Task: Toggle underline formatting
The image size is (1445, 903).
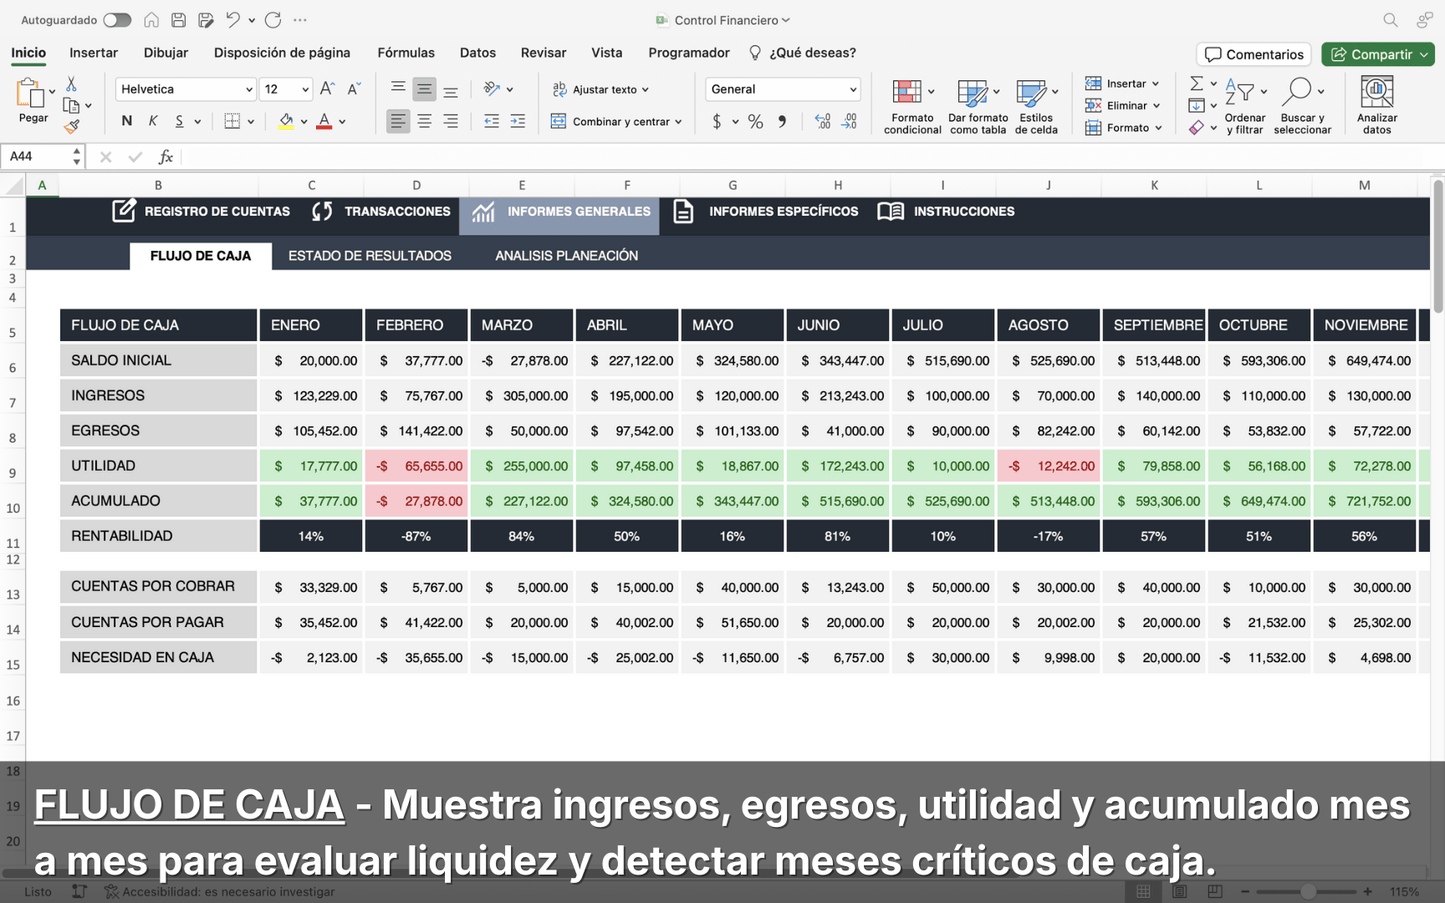Action: (x=180, y=120)
